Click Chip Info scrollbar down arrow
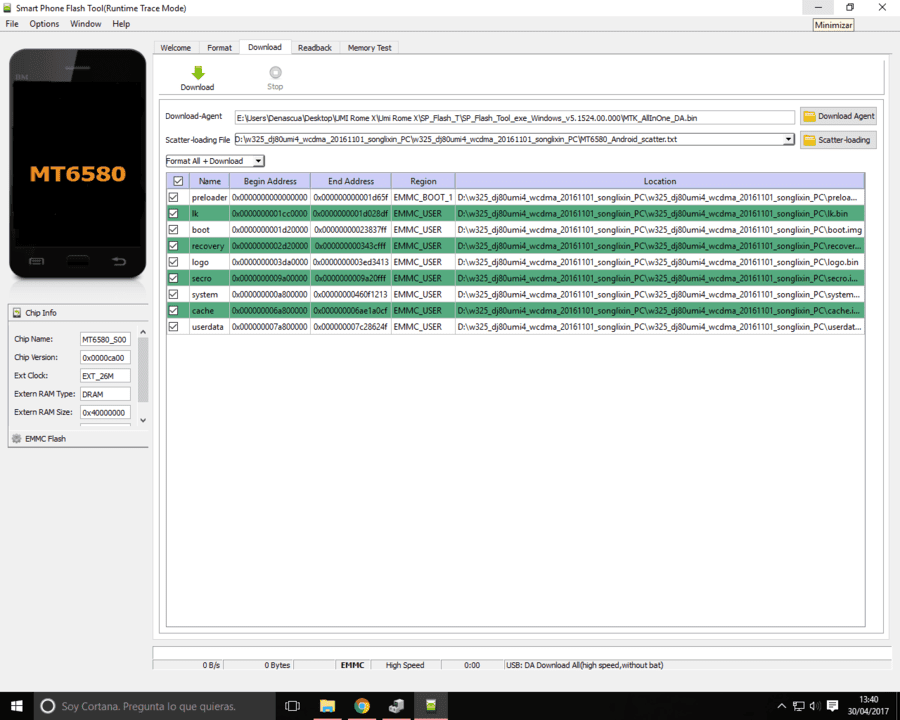The image size is (900, 720). pos(143,420)
